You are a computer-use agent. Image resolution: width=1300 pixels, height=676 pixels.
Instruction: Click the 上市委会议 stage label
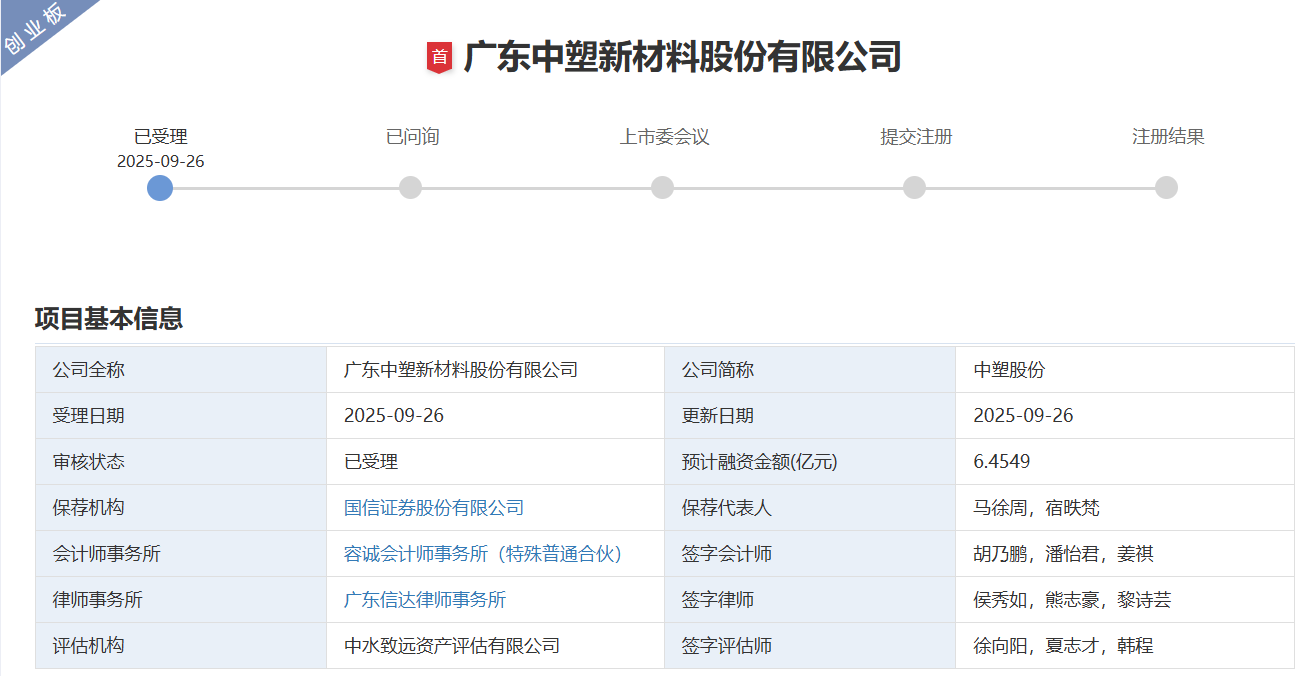664,137
